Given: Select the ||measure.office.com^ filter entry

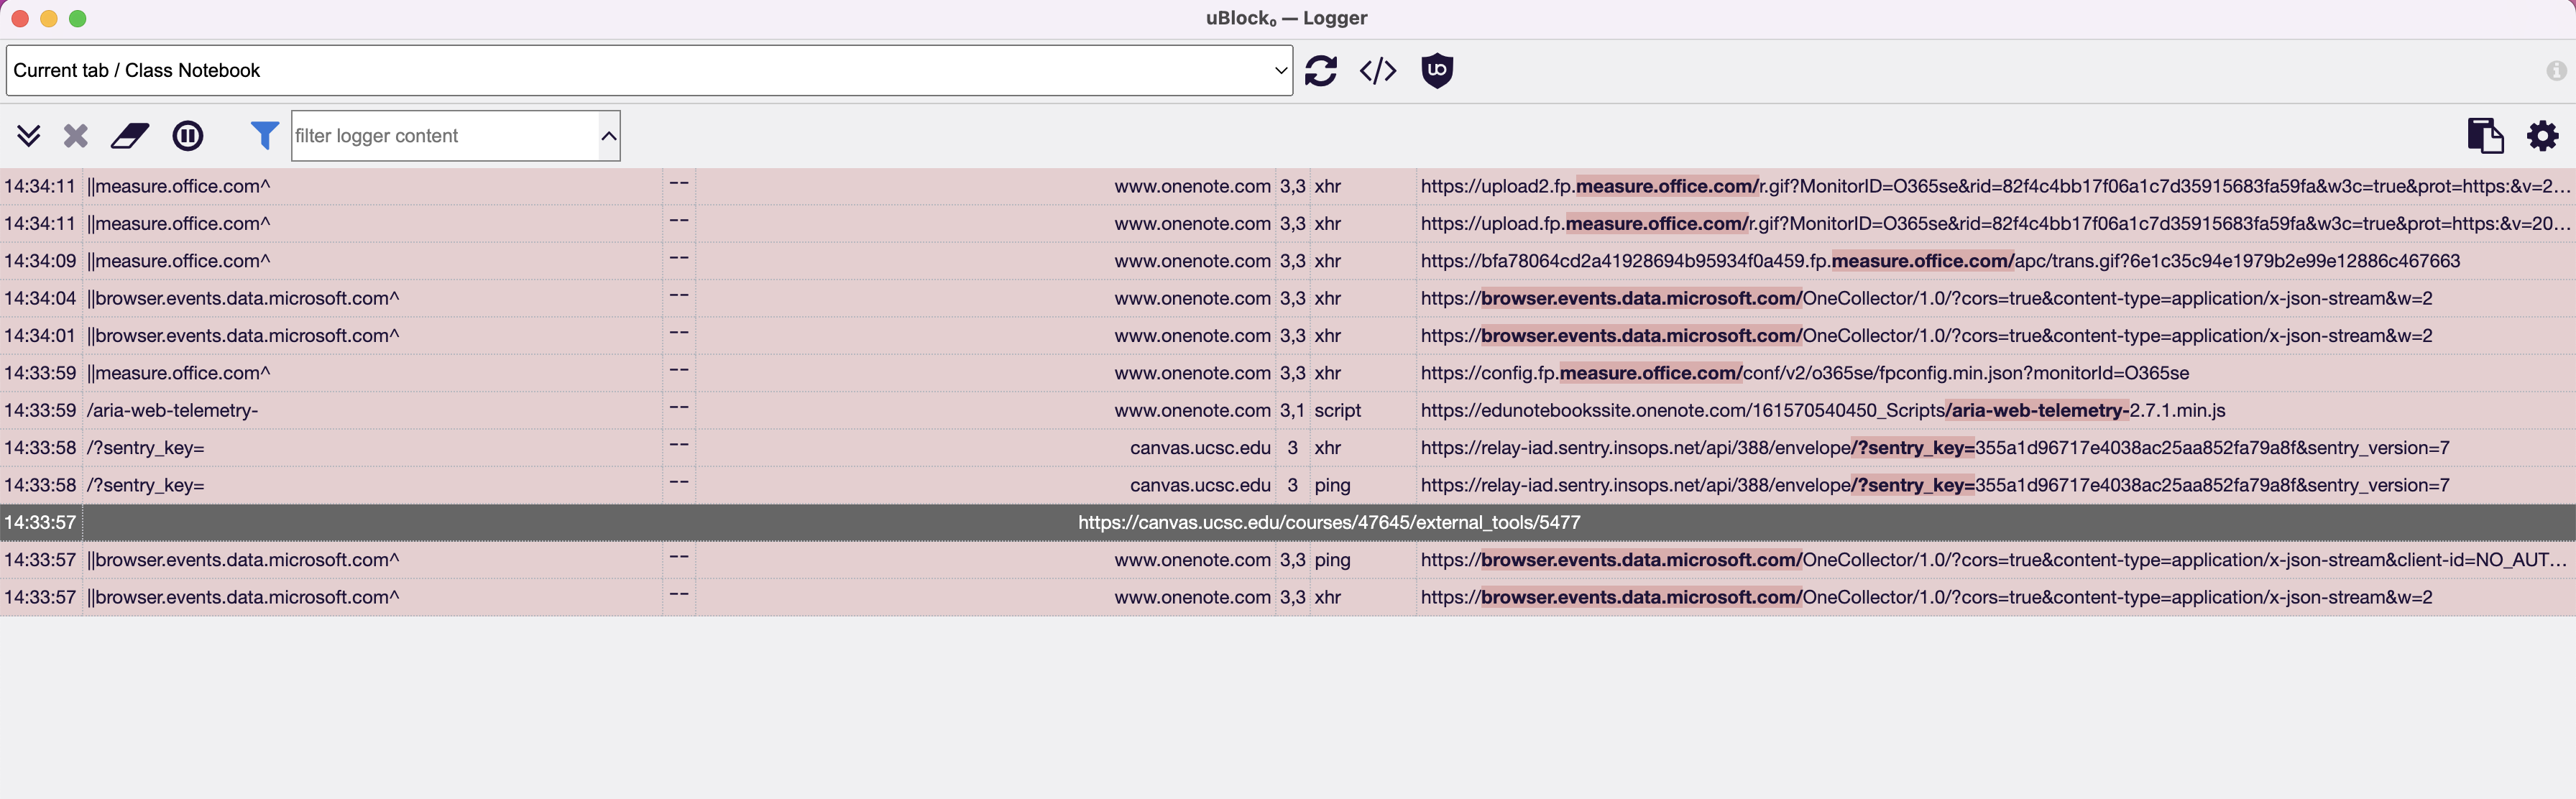Looking at the screenshot, I should click(x=180, y=186).
